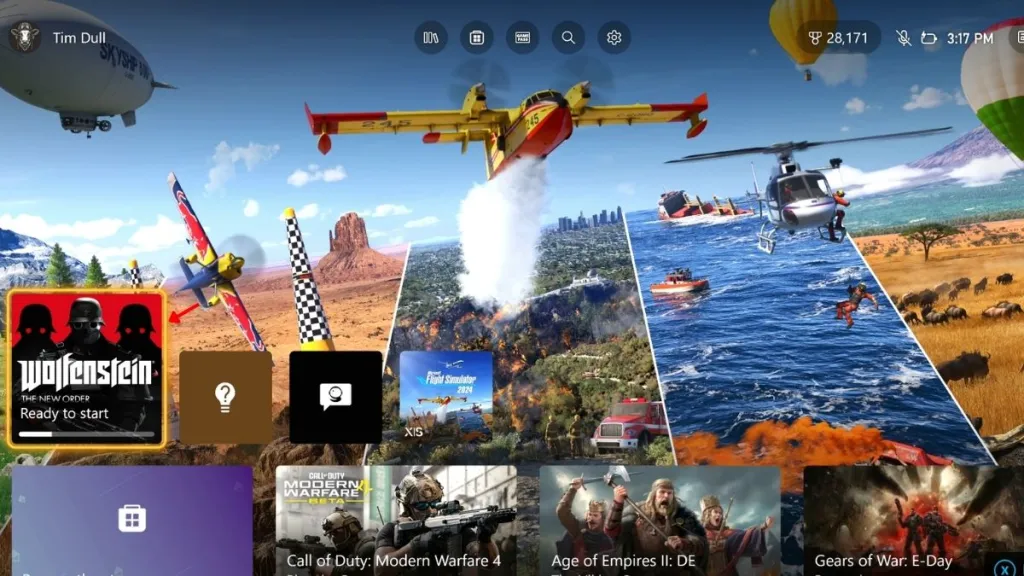Open the black feedback chat tile
The image size is (1024, 576).
(336, 397)
